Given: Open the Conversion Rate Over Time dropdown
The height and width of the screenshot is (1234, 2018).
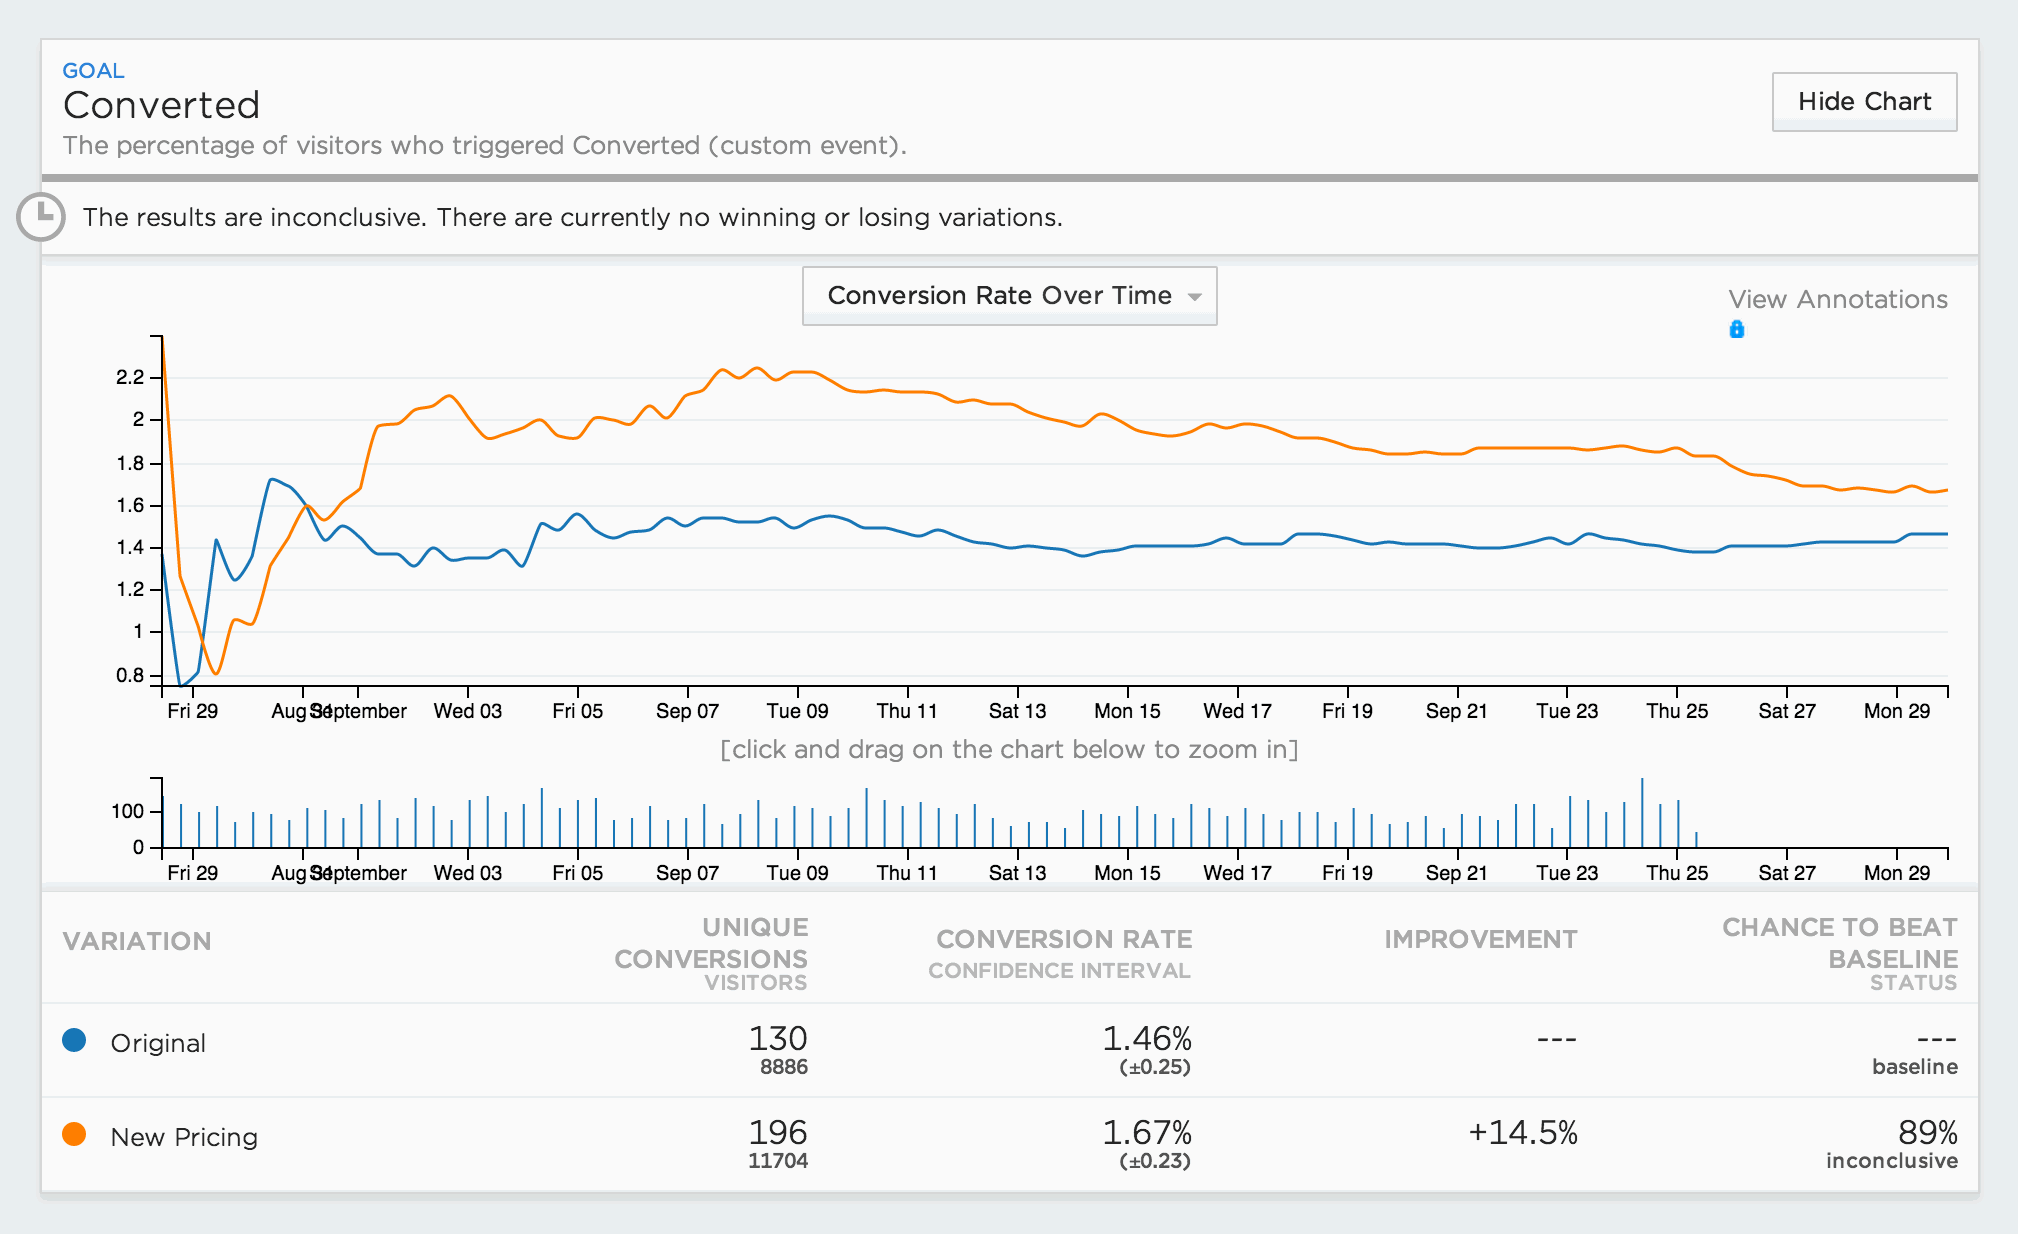Looking at the screenshot, I should (x=1008, y=295).
